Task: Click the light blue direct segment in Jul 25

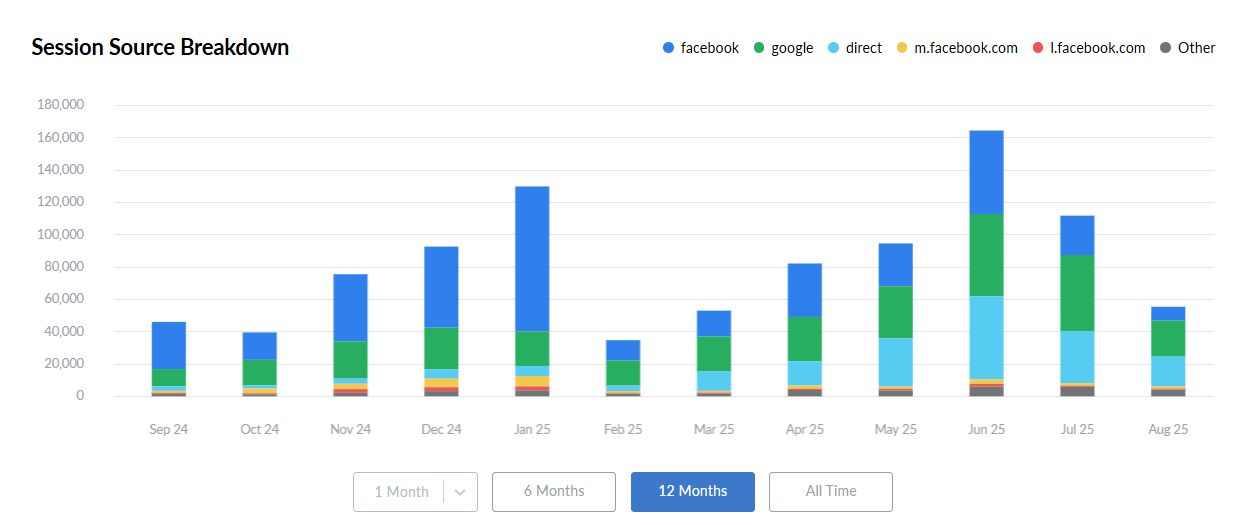Action: [x=1077, y=356]
